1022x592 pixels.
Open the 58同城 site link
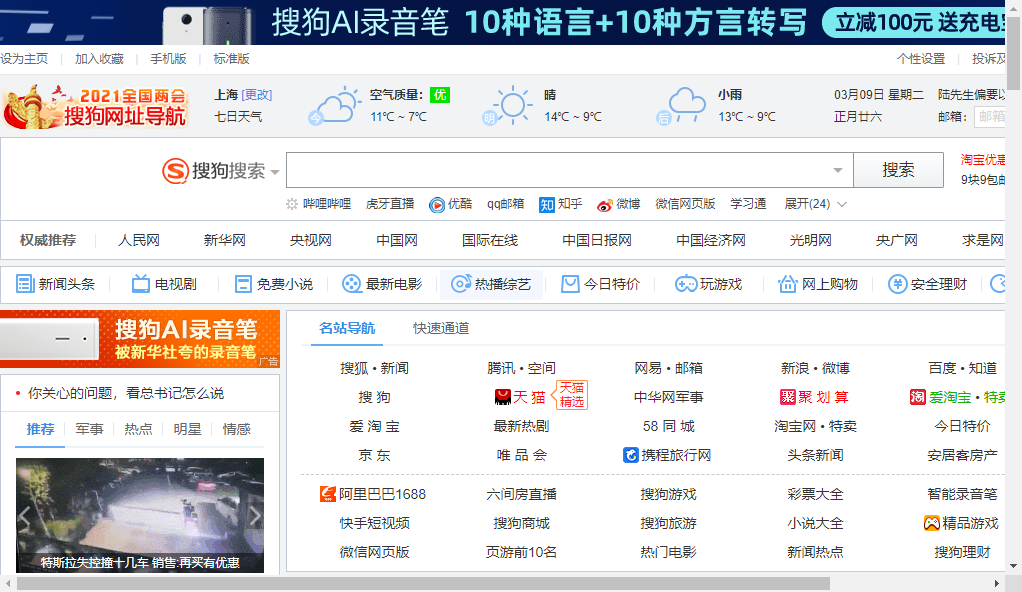coord(669,426)
